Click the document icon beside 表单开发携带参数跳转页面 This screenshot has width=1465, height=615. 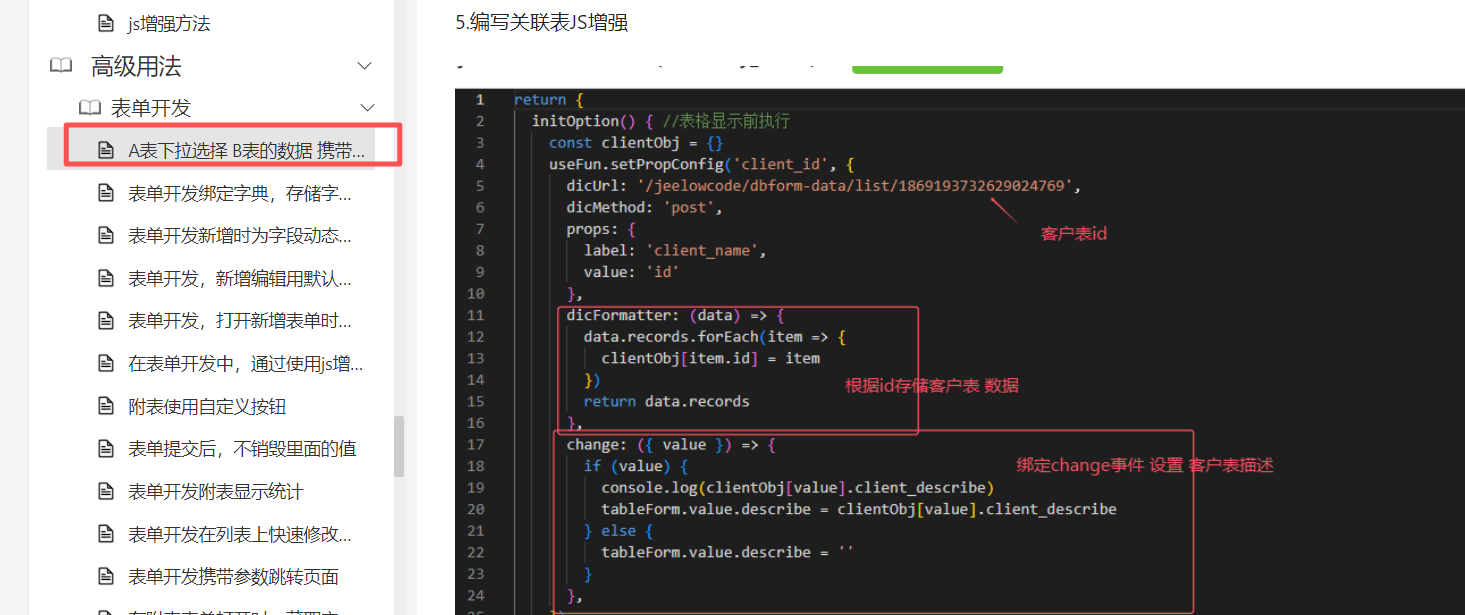pyautogui.click(x=105, y=577)
